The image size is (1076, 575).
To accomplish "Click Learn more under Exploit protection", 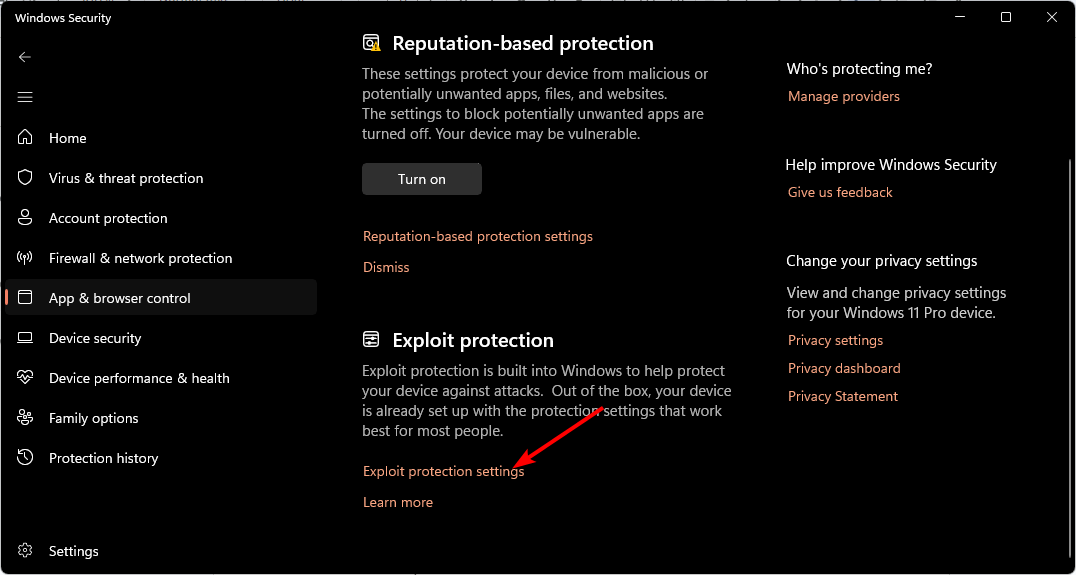I will coord(398,502).
